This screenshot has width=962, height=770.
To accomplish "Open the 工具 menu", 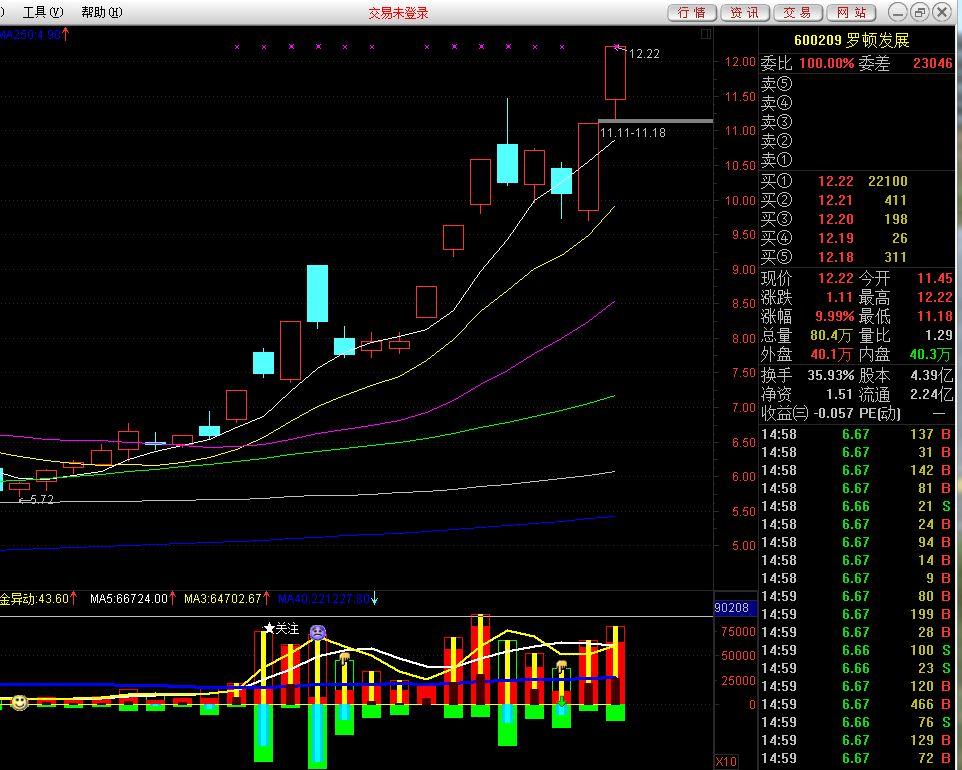I will (x=41, y=12).
